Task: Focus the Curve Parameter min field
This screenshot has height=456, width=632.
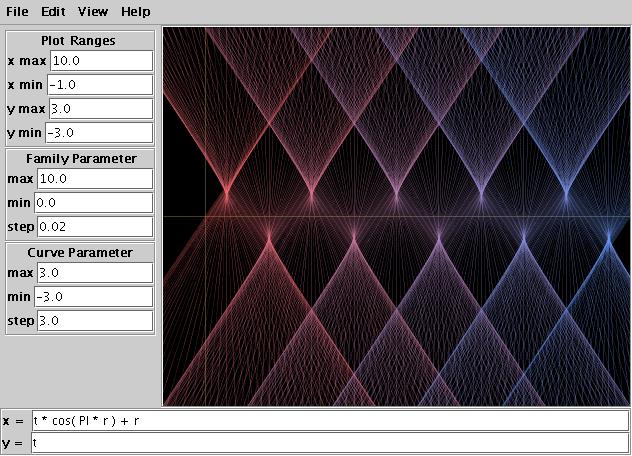Action: [93, 297]
